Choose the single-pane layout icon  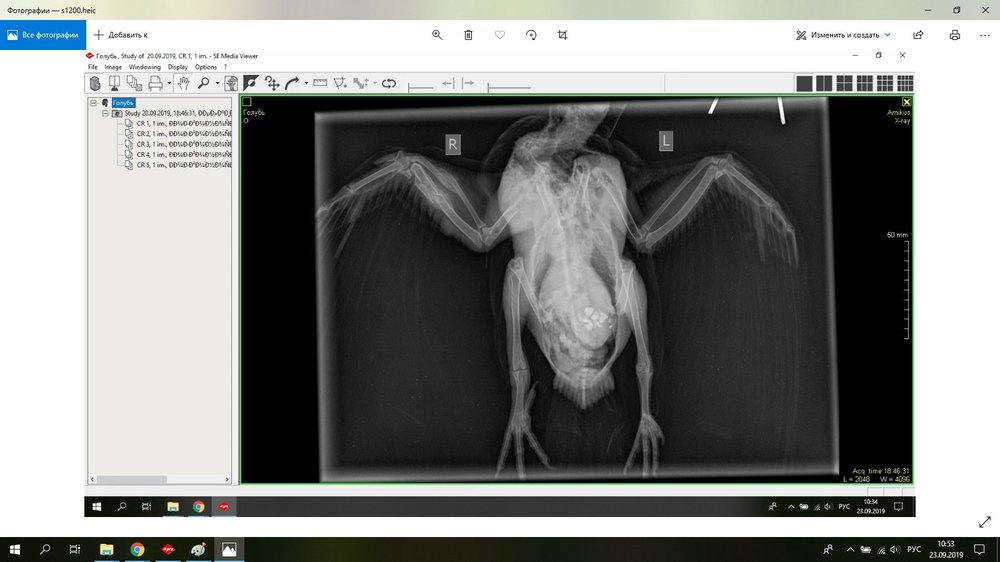803,84
